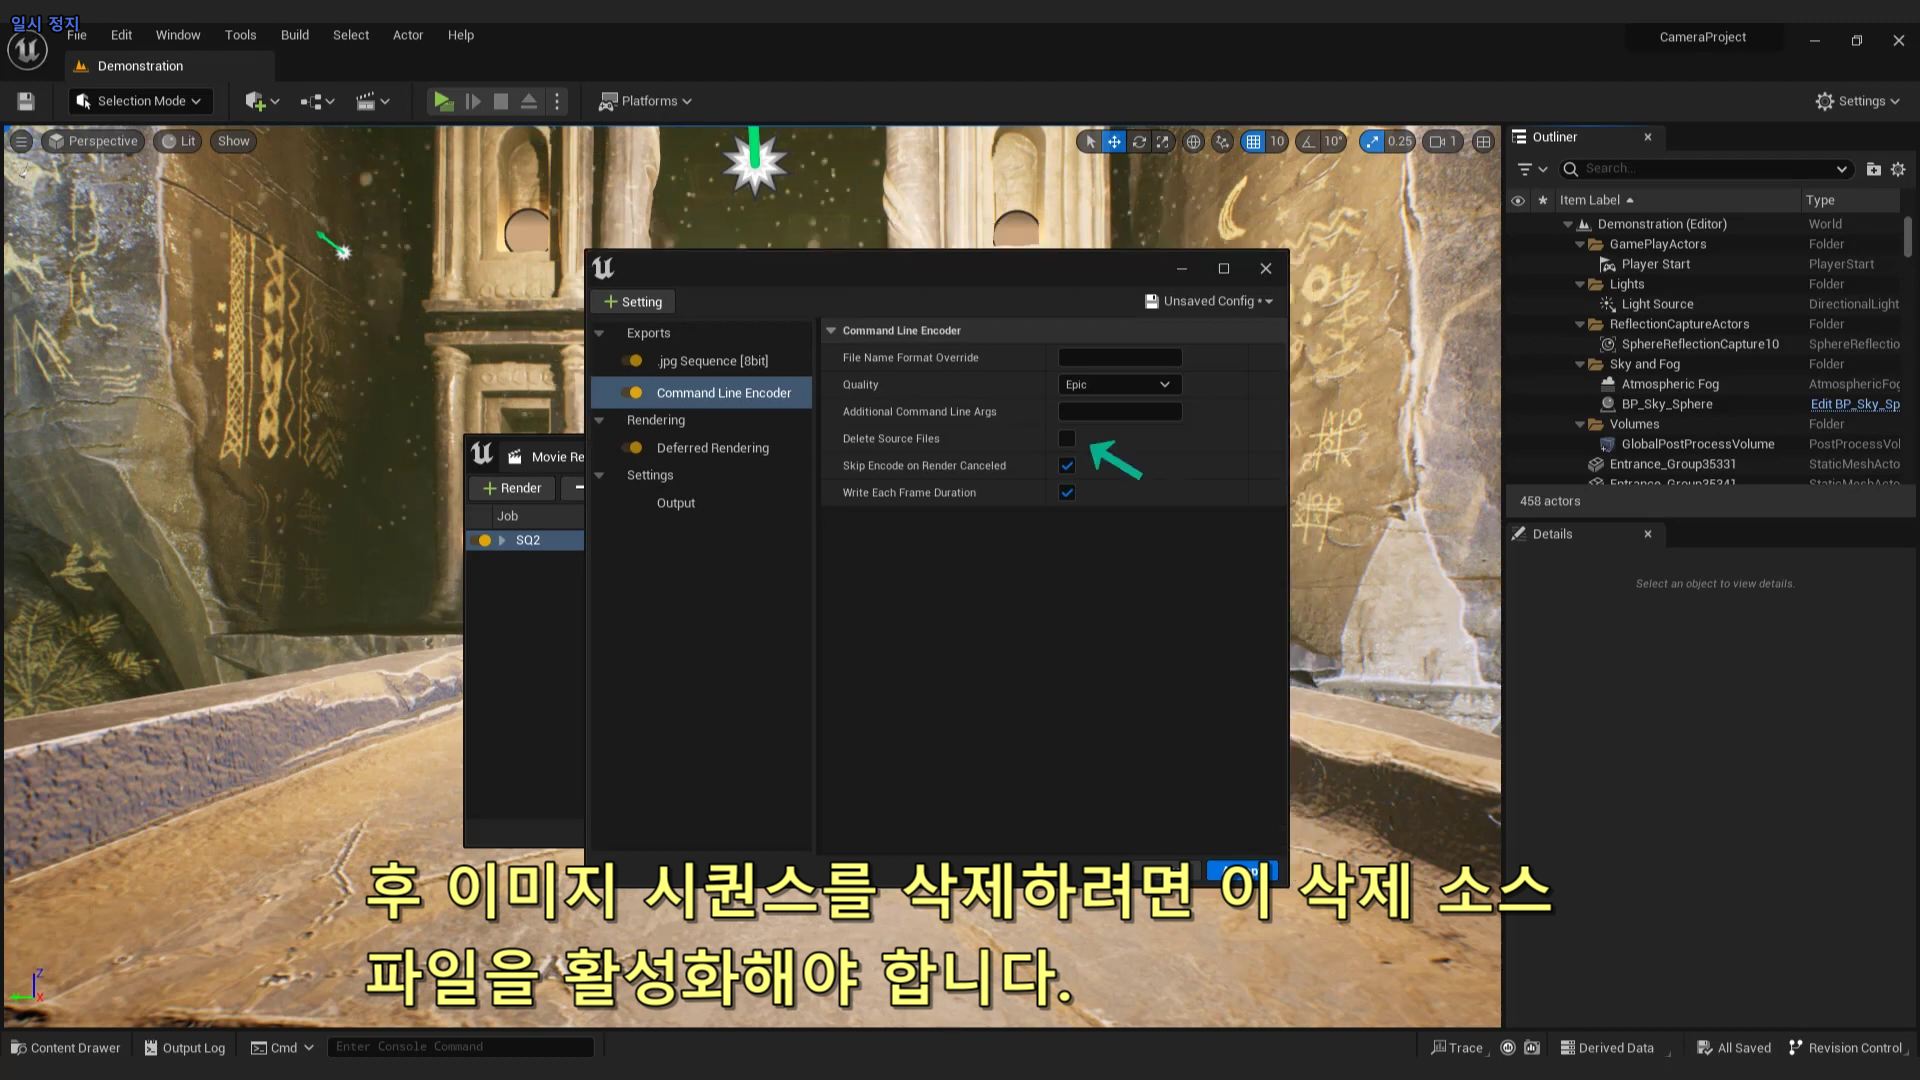Uncheck Skip Encode on Render Canceled

pos(1067,466)
